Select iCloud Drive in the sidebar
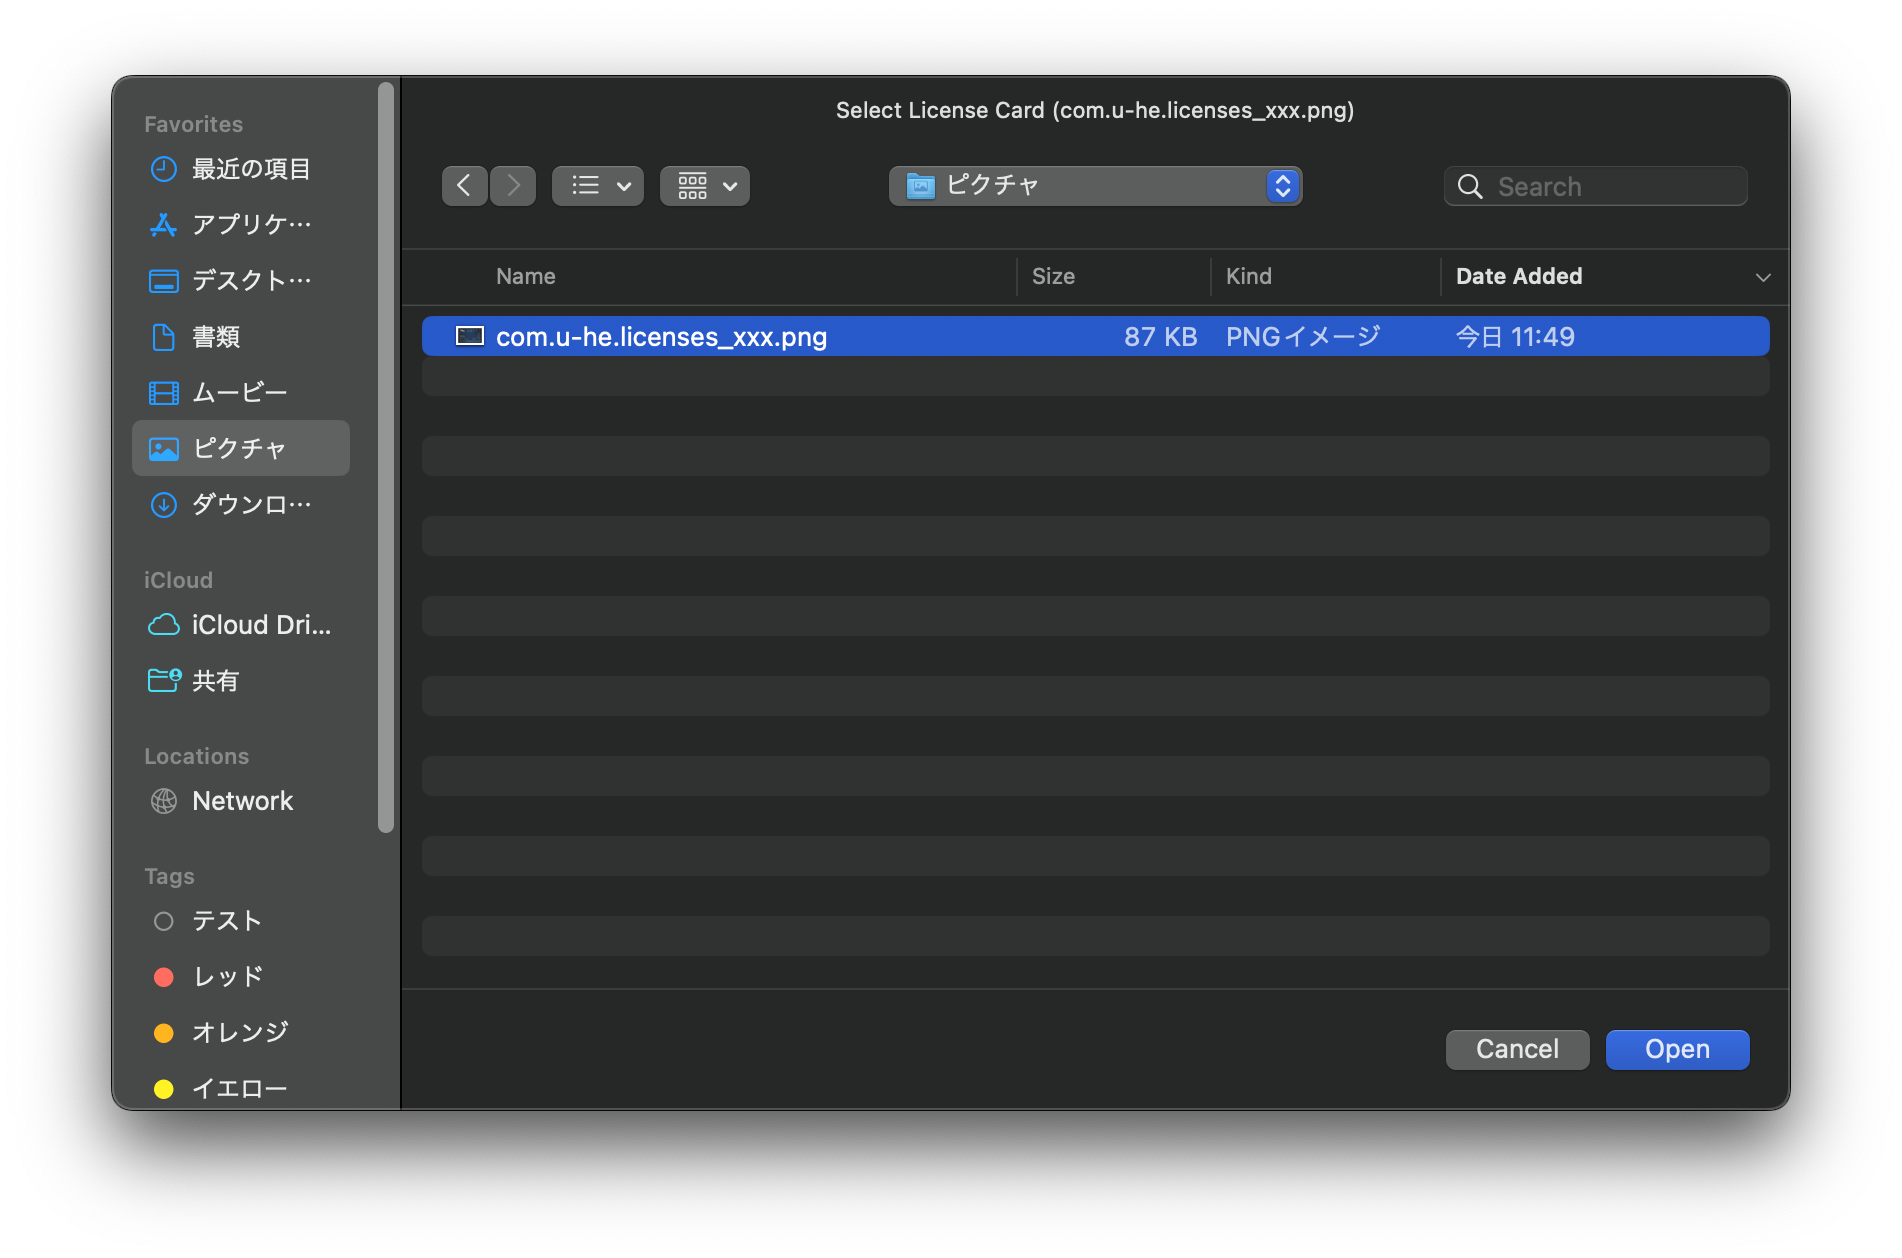 tap(260, 625)
